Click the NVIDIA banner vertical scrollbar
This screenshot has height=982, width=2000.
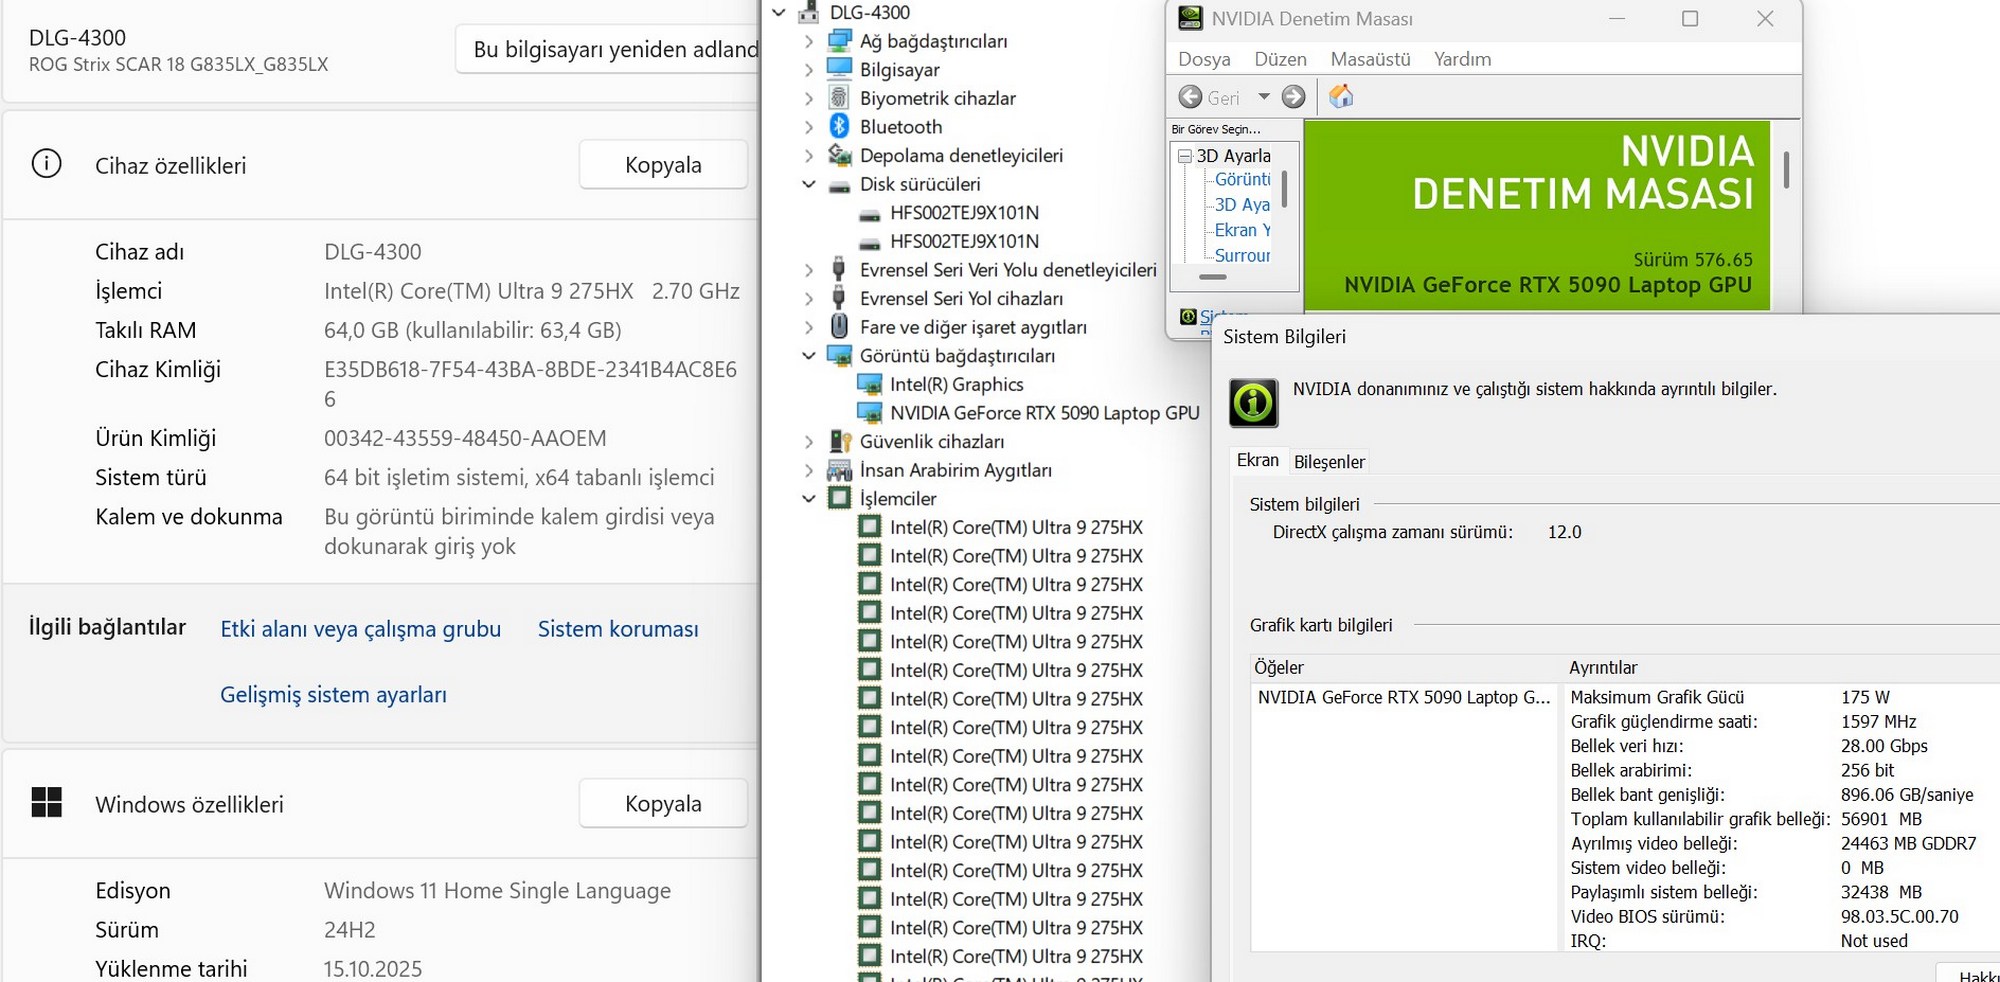coord(1786,170)
